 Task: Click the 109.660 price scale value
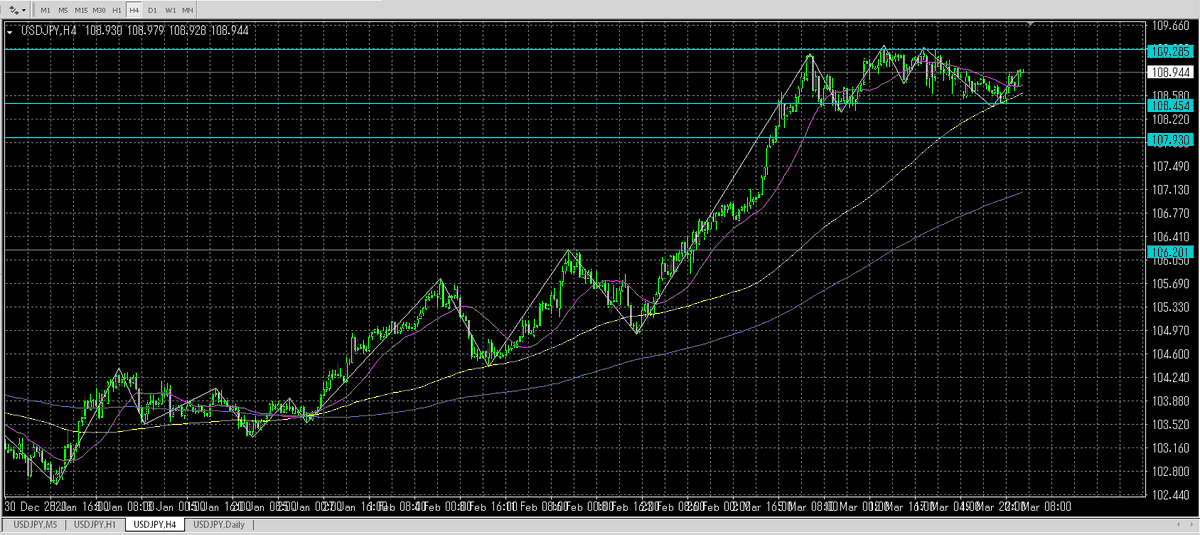point(1169,26)
